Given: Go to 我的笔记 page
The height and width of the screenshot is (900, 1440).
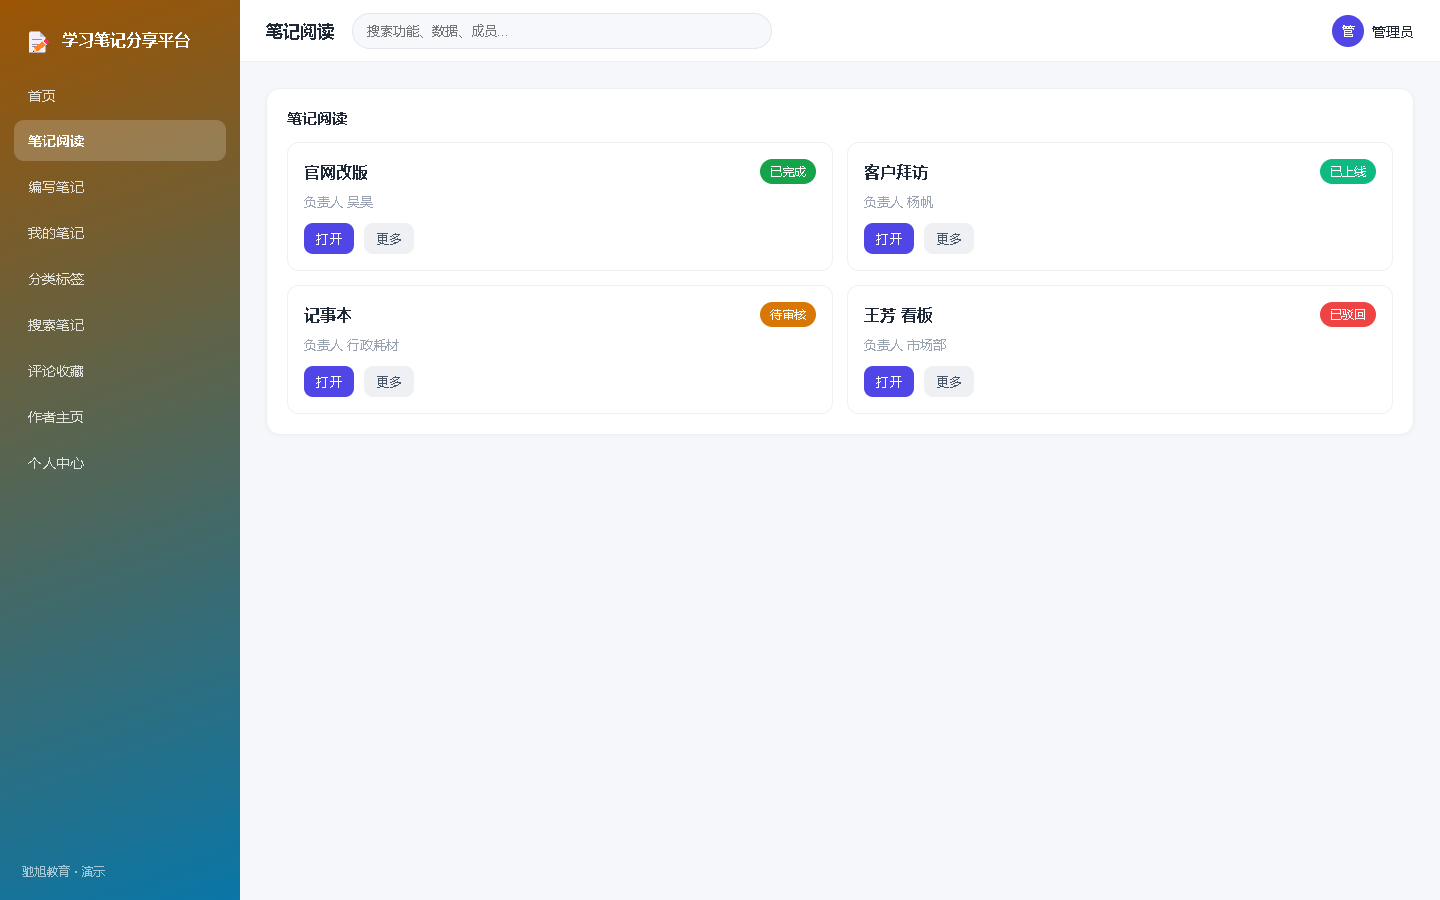Looking at the screenshot, I should (x=120, y=233).
